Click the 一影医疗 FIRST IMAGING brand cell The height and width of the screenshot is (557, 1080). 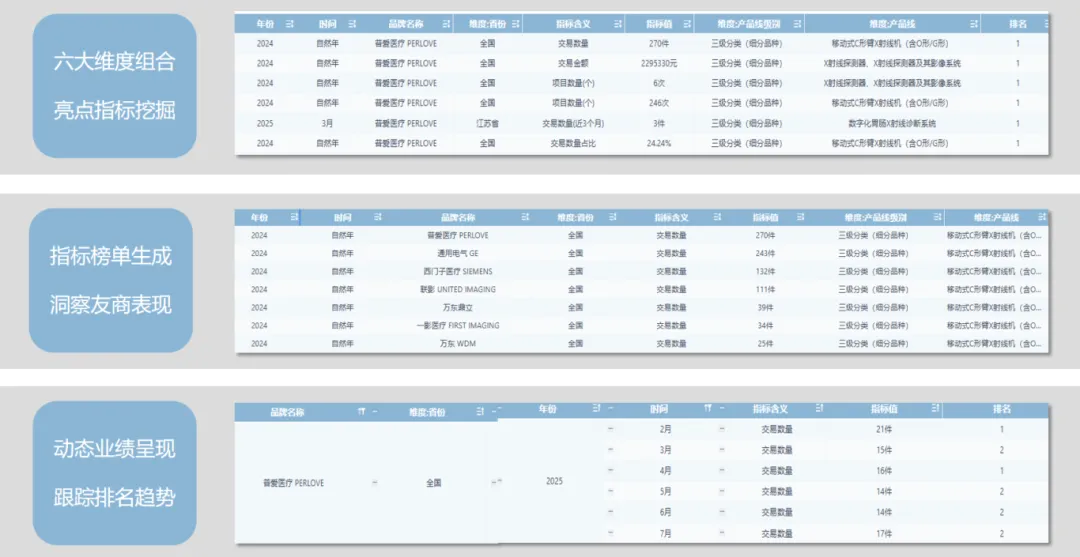point(458,325)
